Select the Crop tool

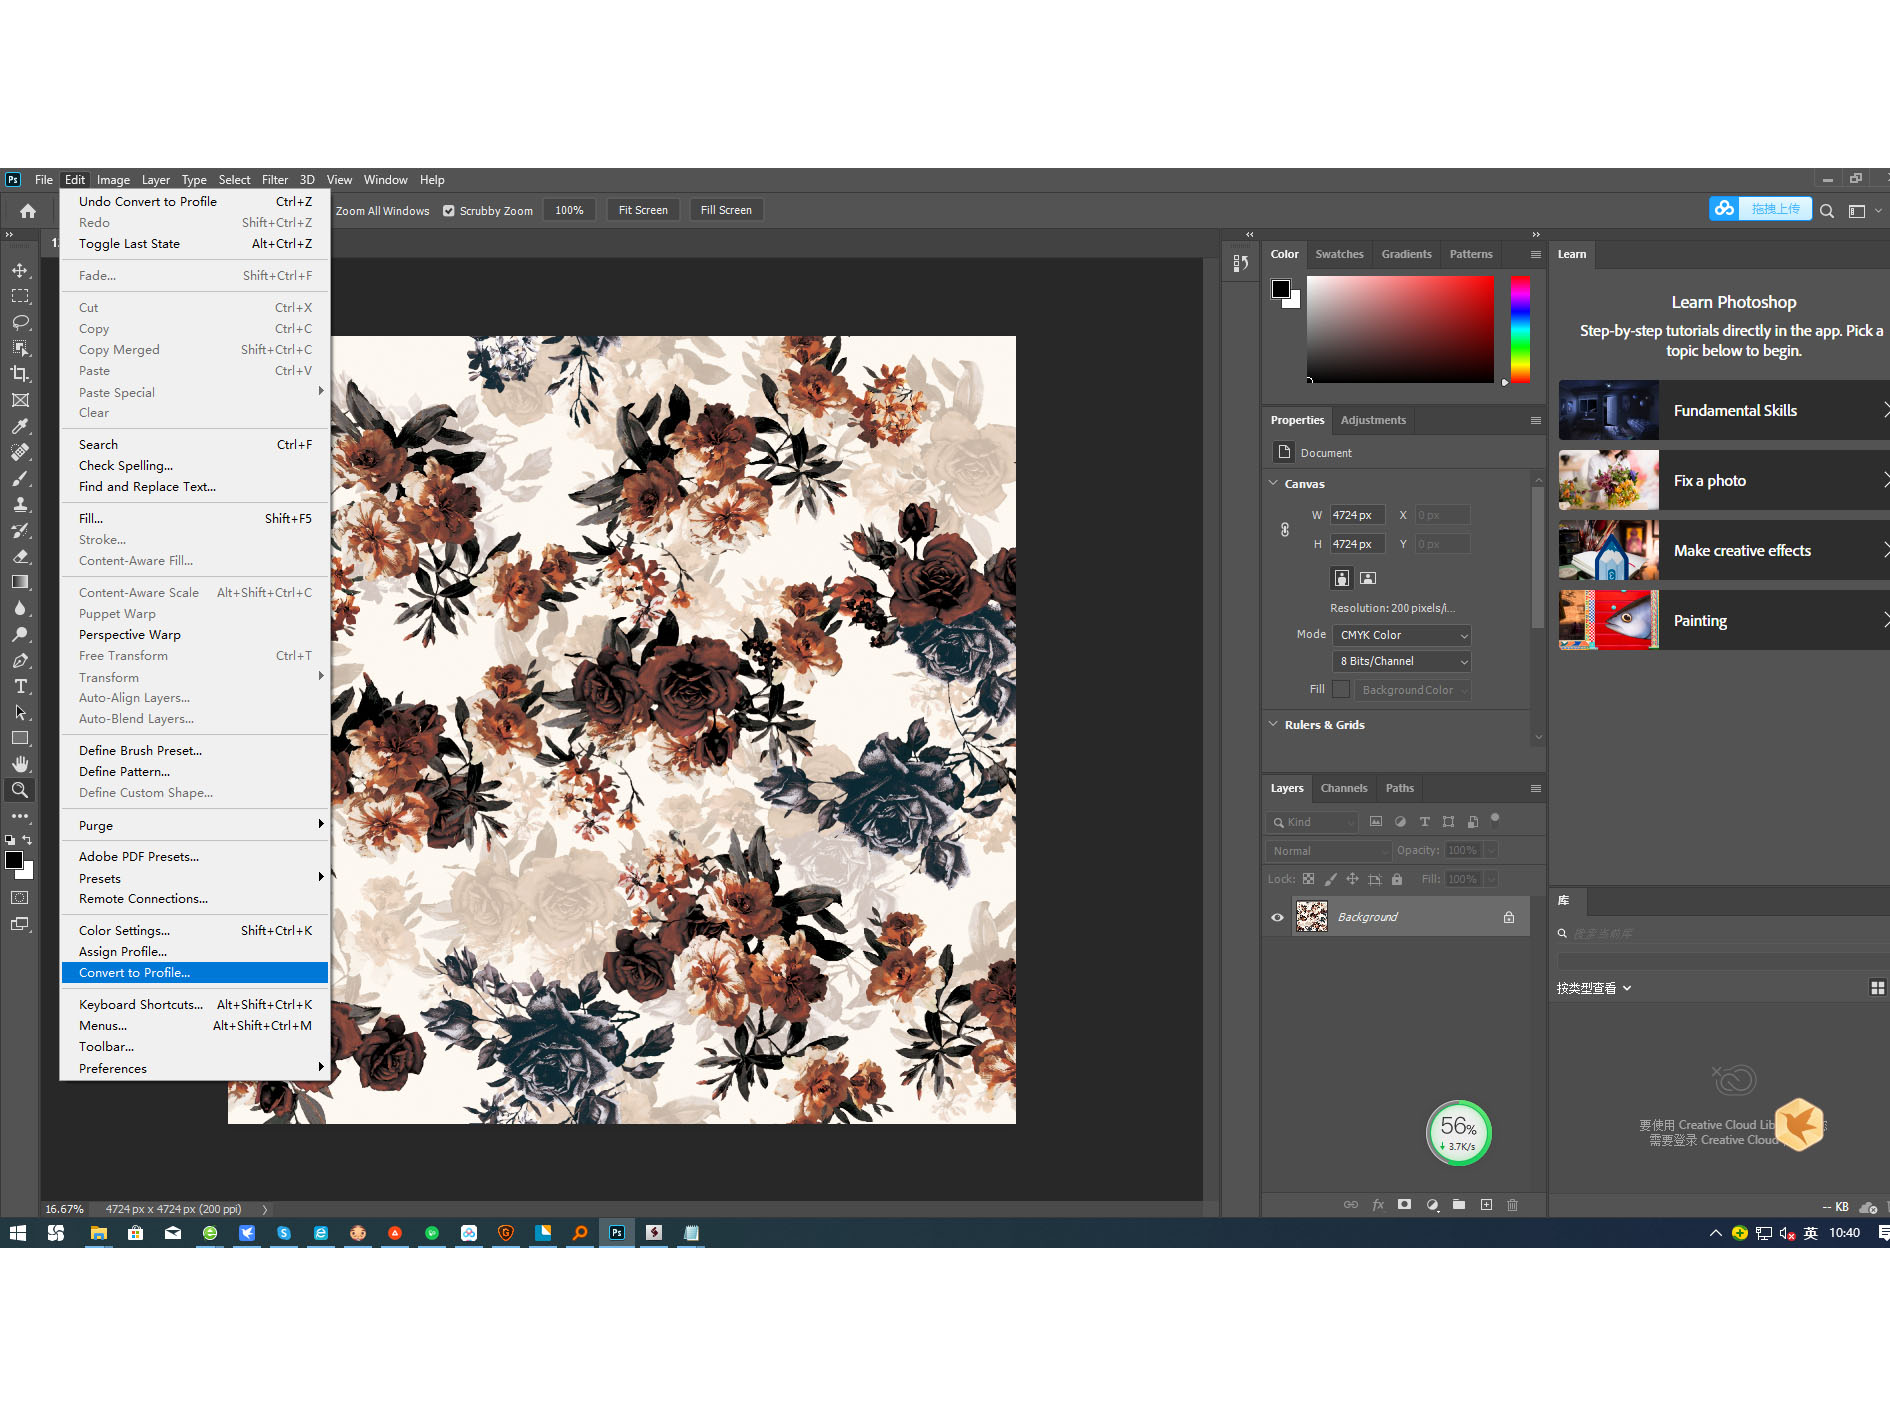tap(20, 374)
